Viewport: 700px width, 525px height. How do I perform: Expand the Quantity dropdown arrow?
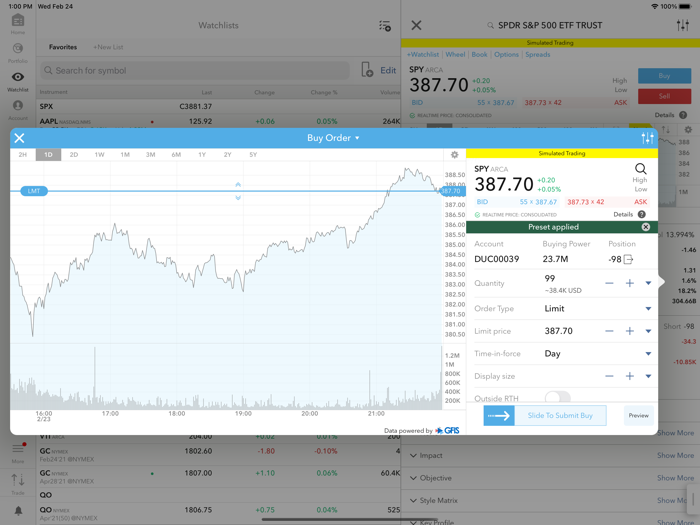pyautogui.click(x=648, y=283)
